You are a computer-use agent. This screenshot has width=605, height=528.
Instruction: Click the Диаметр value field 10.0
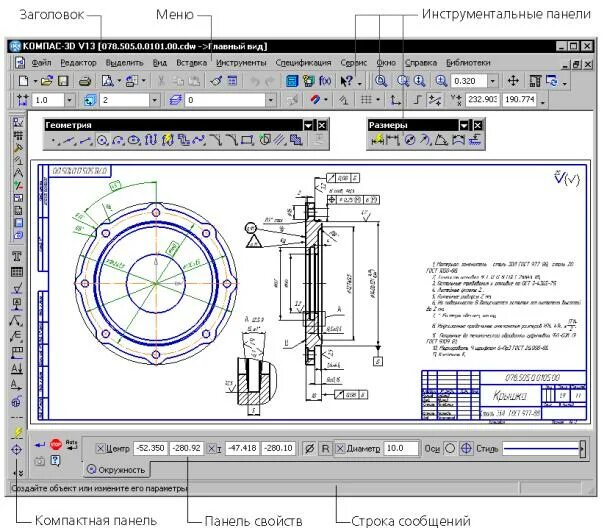pyautogui.click(x=401, y=448)
